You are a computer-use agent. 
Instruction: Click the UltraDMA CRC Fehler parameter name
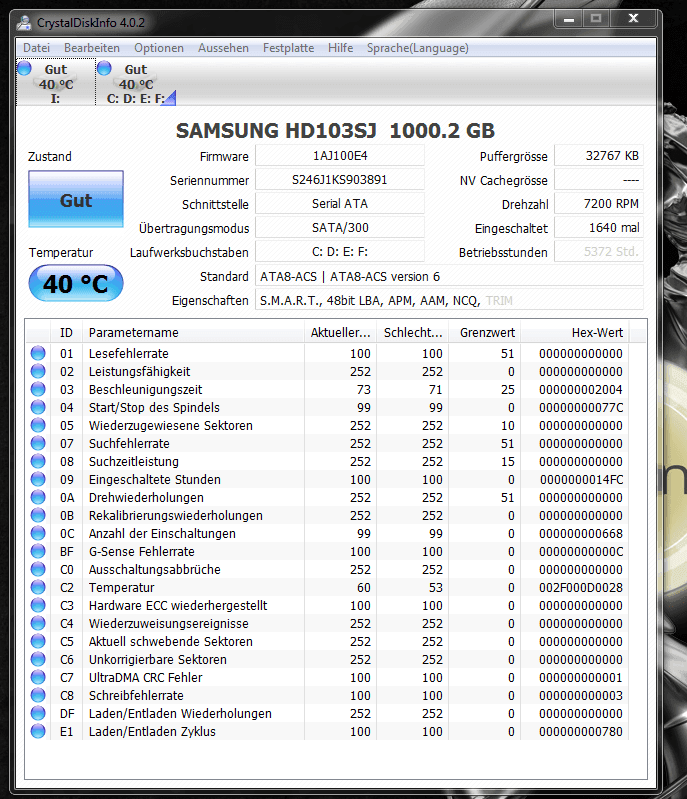coord(145,678)
